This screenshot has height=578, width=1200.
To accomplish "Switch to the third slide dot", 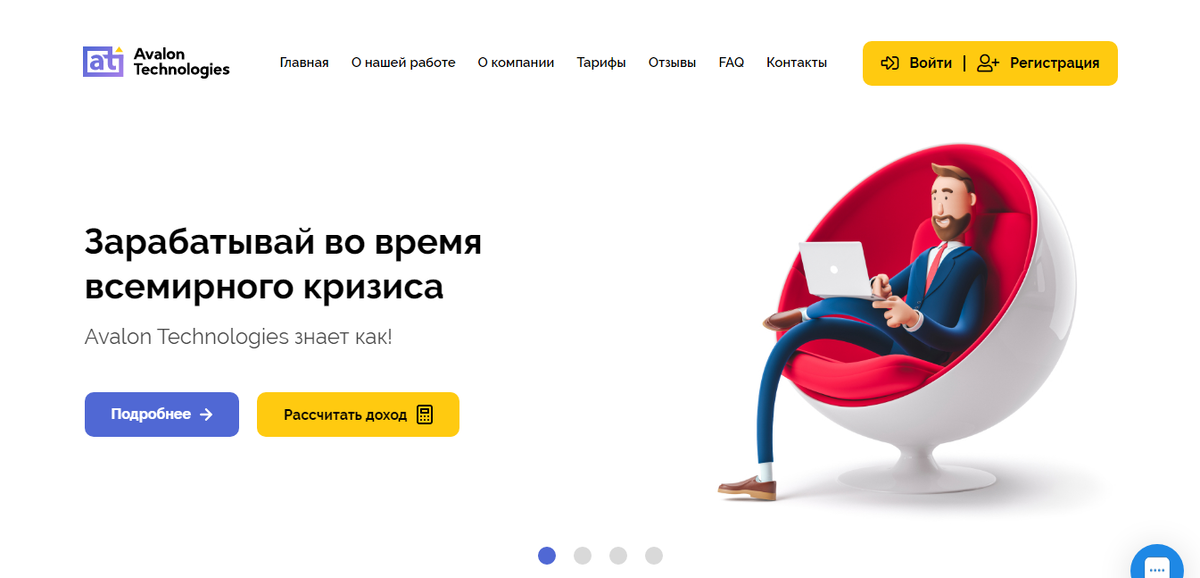I will [x=618, y=555].
